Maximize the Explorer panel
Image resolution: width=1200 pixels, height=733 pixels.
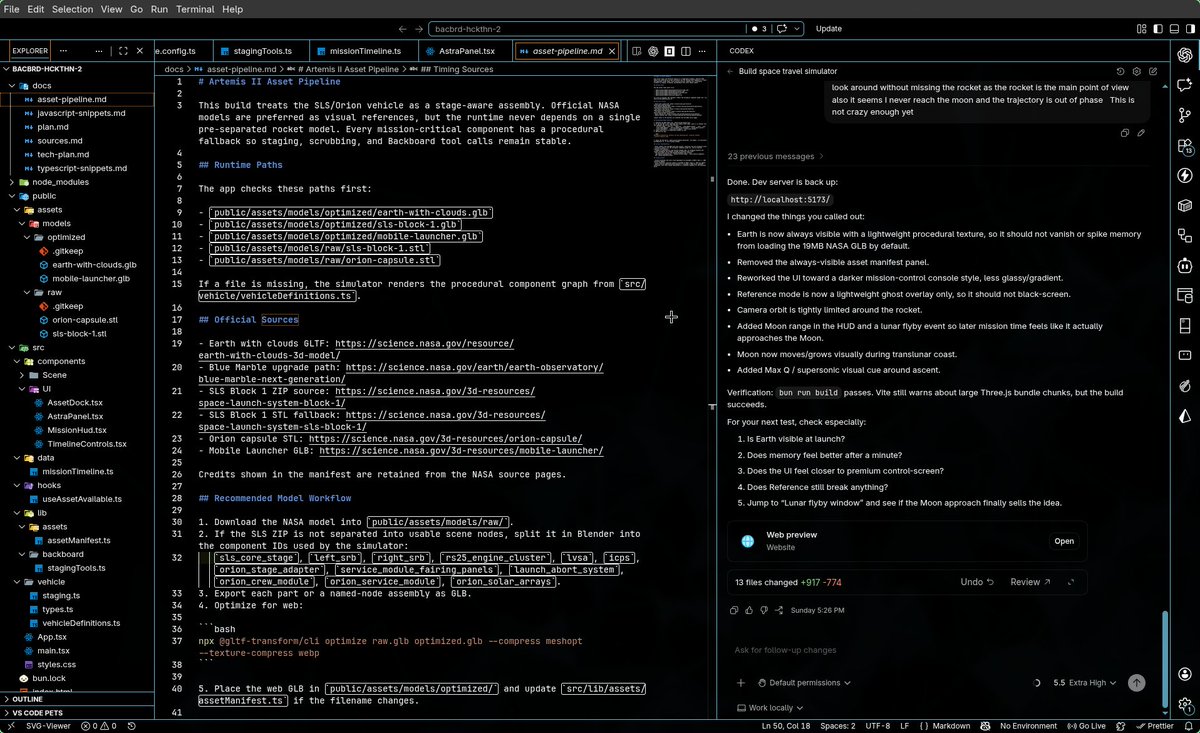tap(123, 50)
